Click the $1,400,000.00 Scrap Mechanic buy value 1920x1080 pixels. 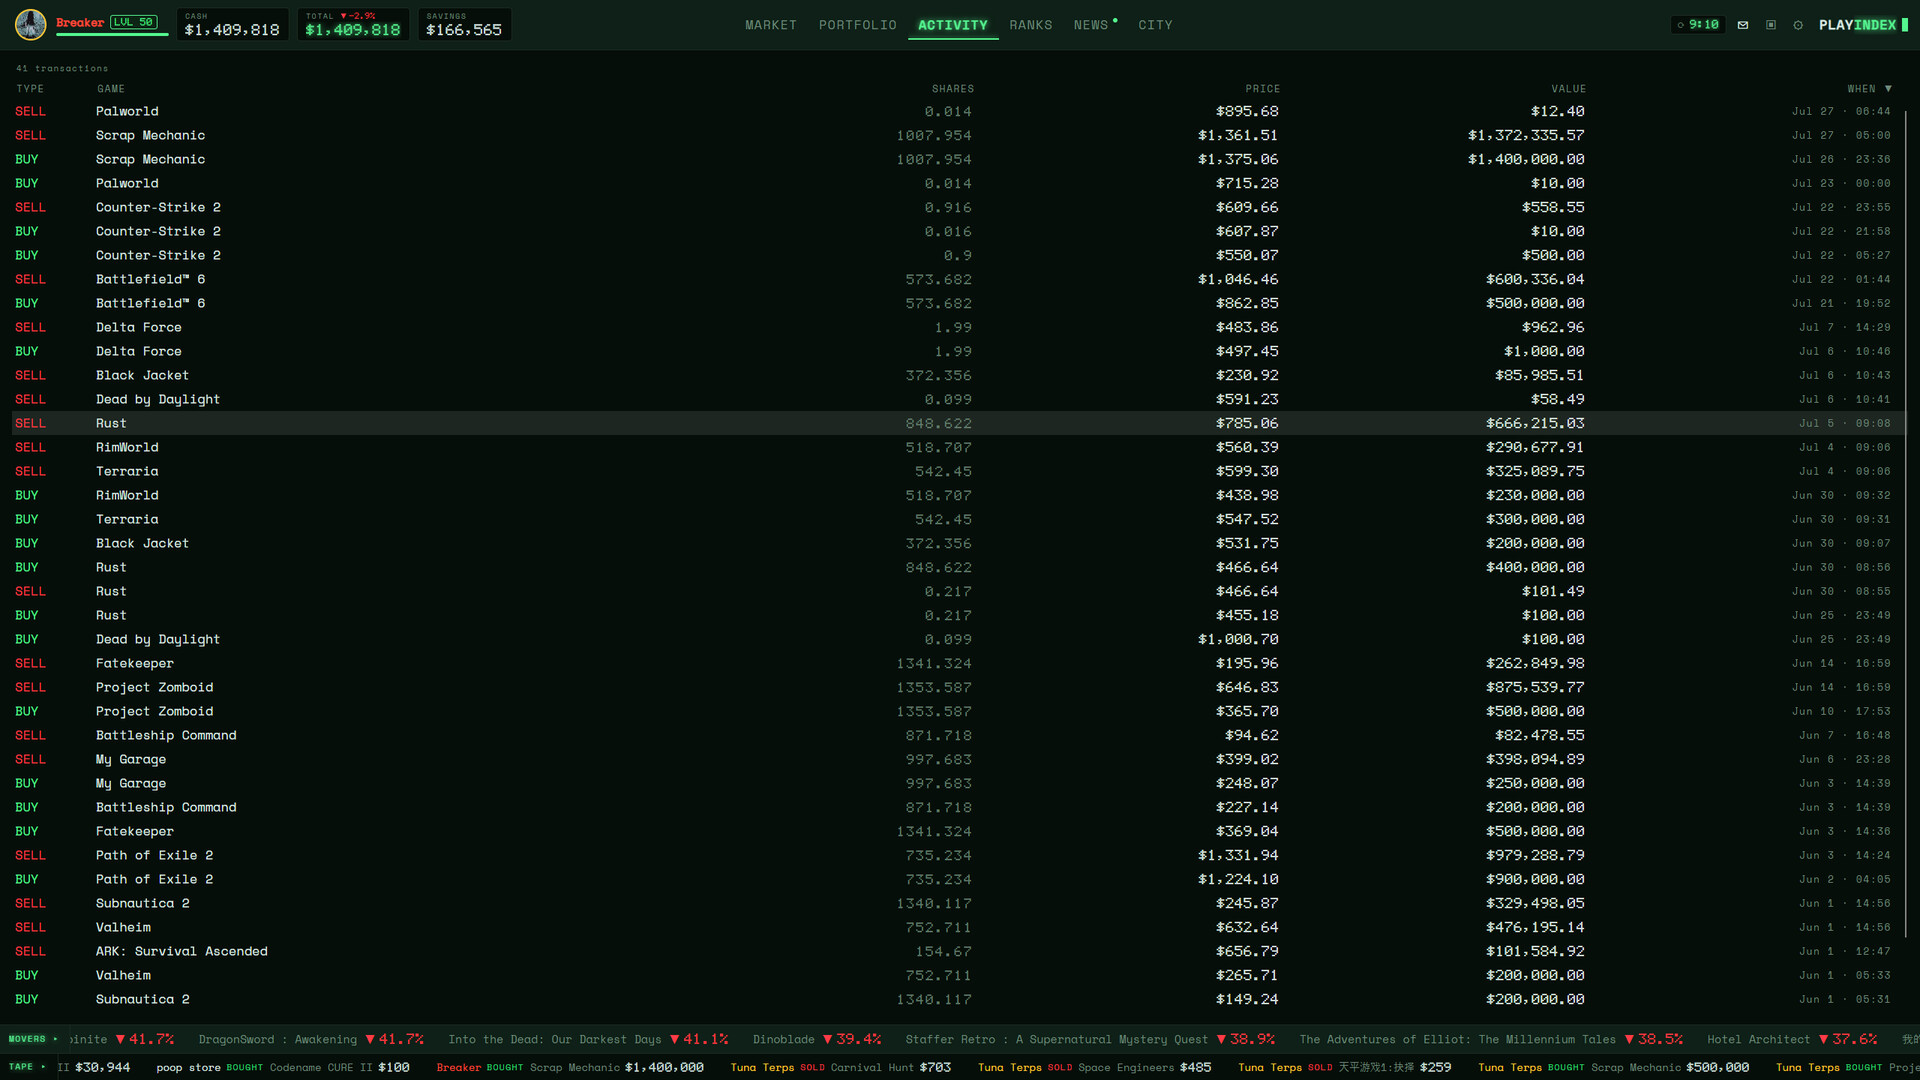tap(1526, 159)
